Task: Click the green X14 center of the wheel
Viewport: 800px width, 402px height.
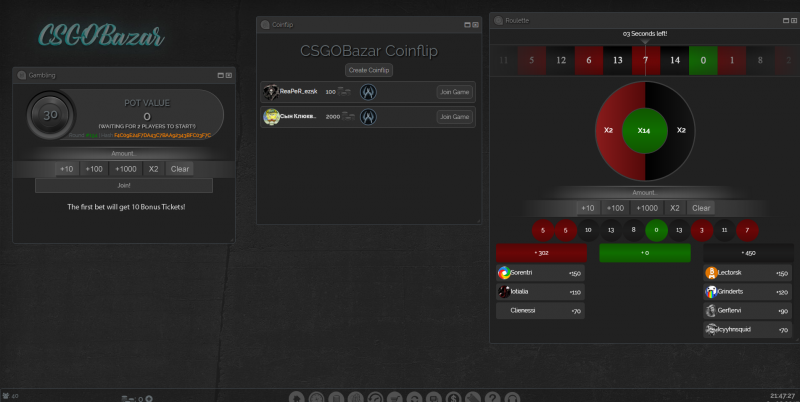Action: click(645, 131)
